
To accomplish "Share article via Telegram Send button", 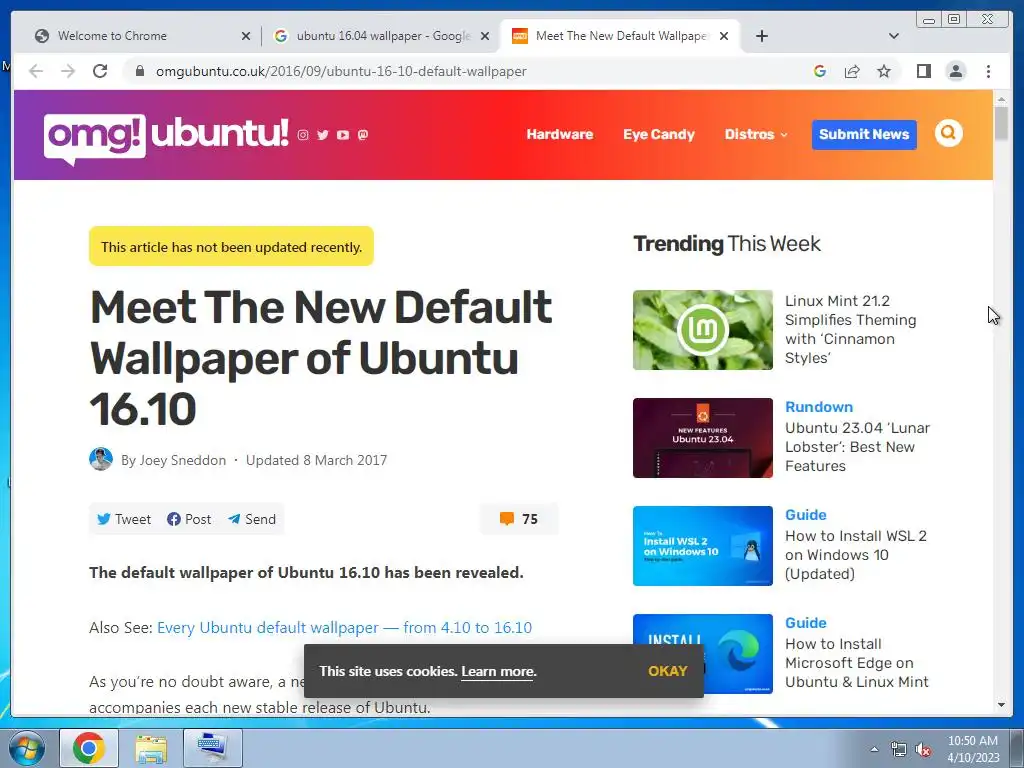I will (251, 519).
